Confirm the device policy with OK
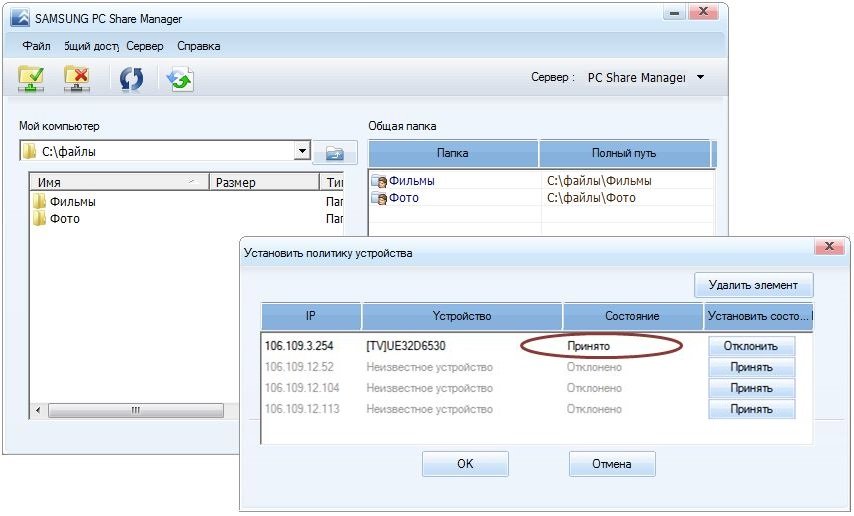 [x=465, y=464]
